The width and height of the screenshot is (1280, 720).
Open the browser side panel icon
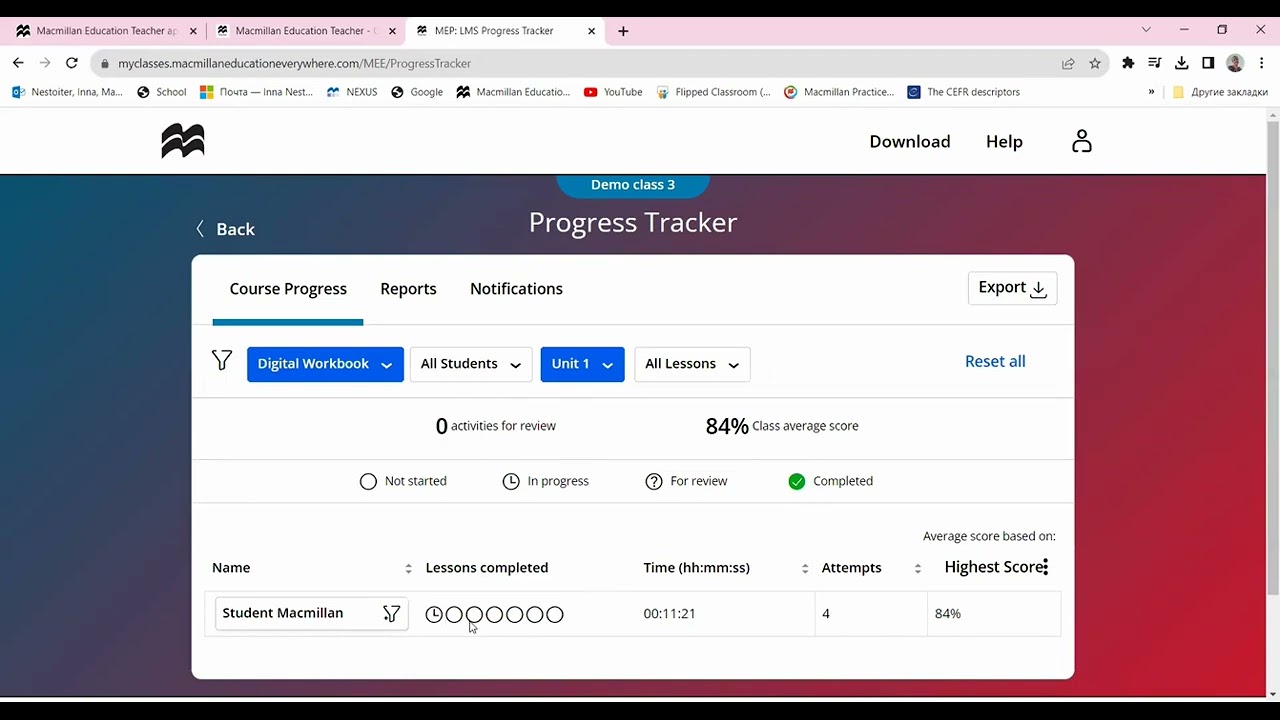point(1208,63)
